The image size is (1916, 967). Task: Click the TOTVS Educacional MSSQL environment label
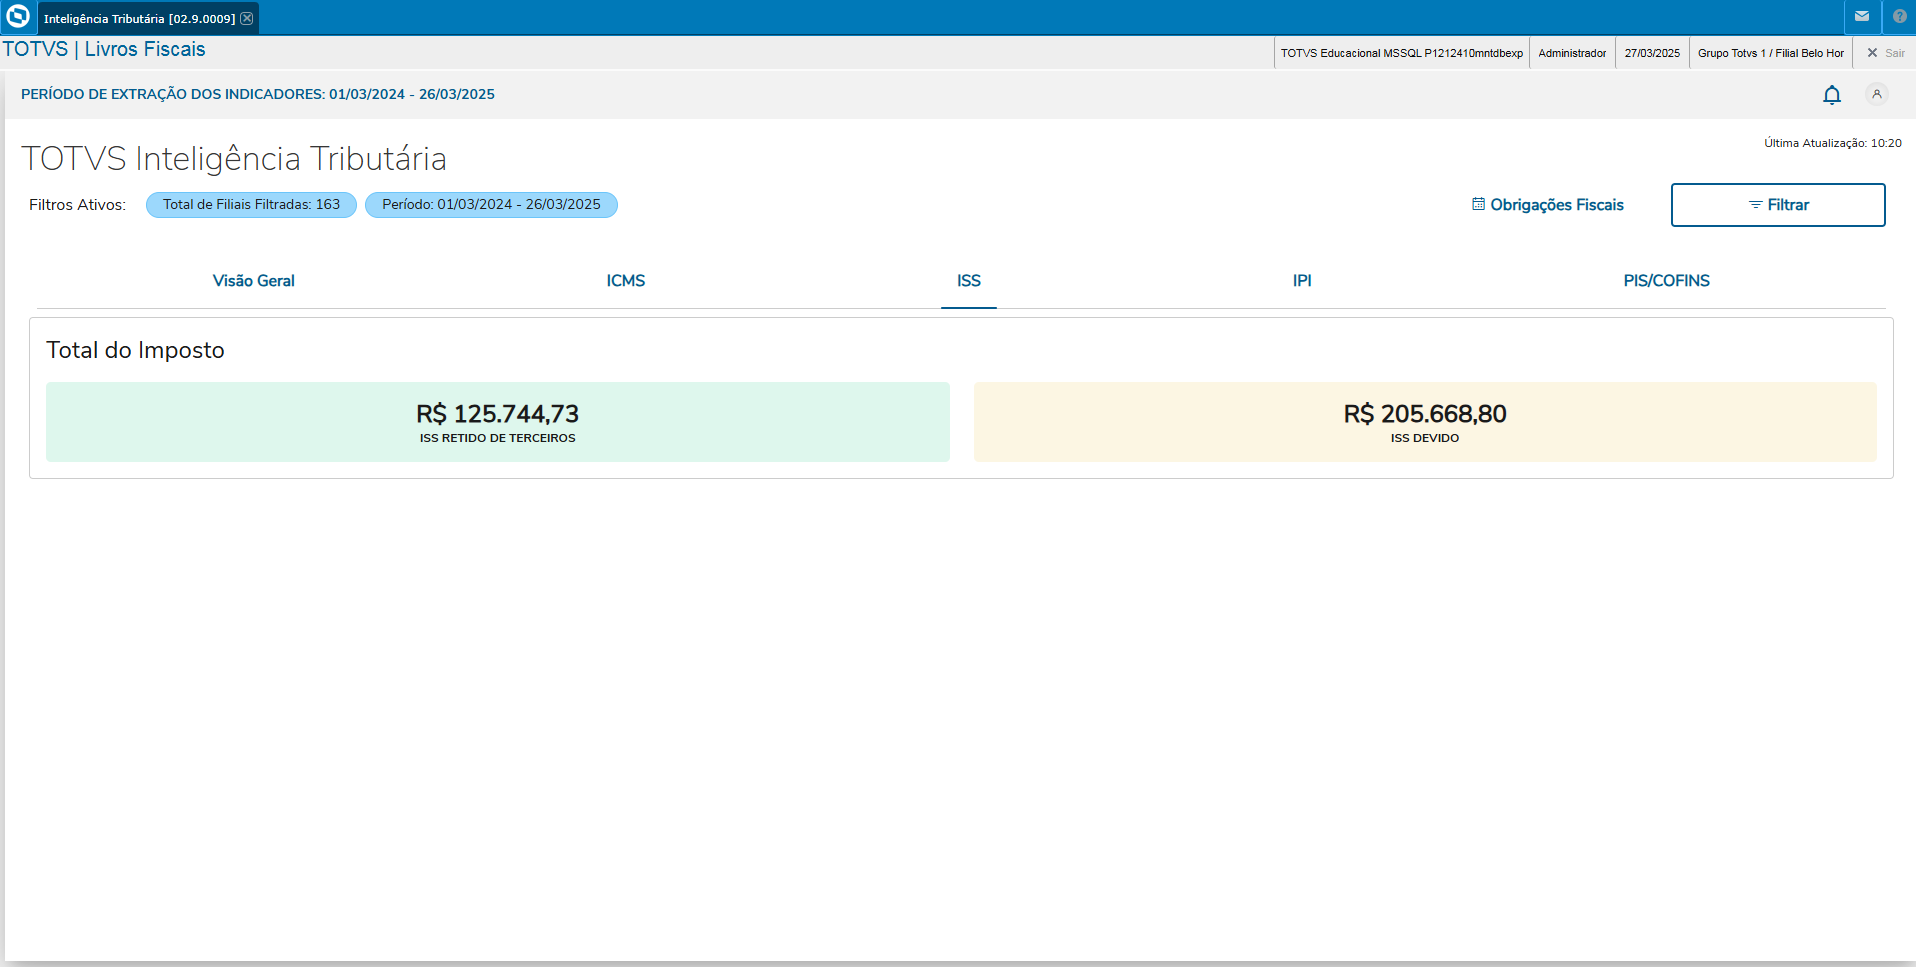pos(1402,53)
